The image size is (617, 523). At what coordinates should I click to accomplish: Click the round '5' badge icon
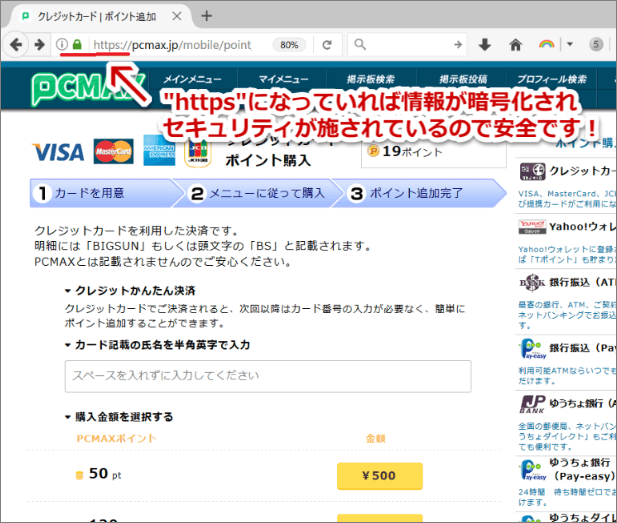(x=596, y=44)
